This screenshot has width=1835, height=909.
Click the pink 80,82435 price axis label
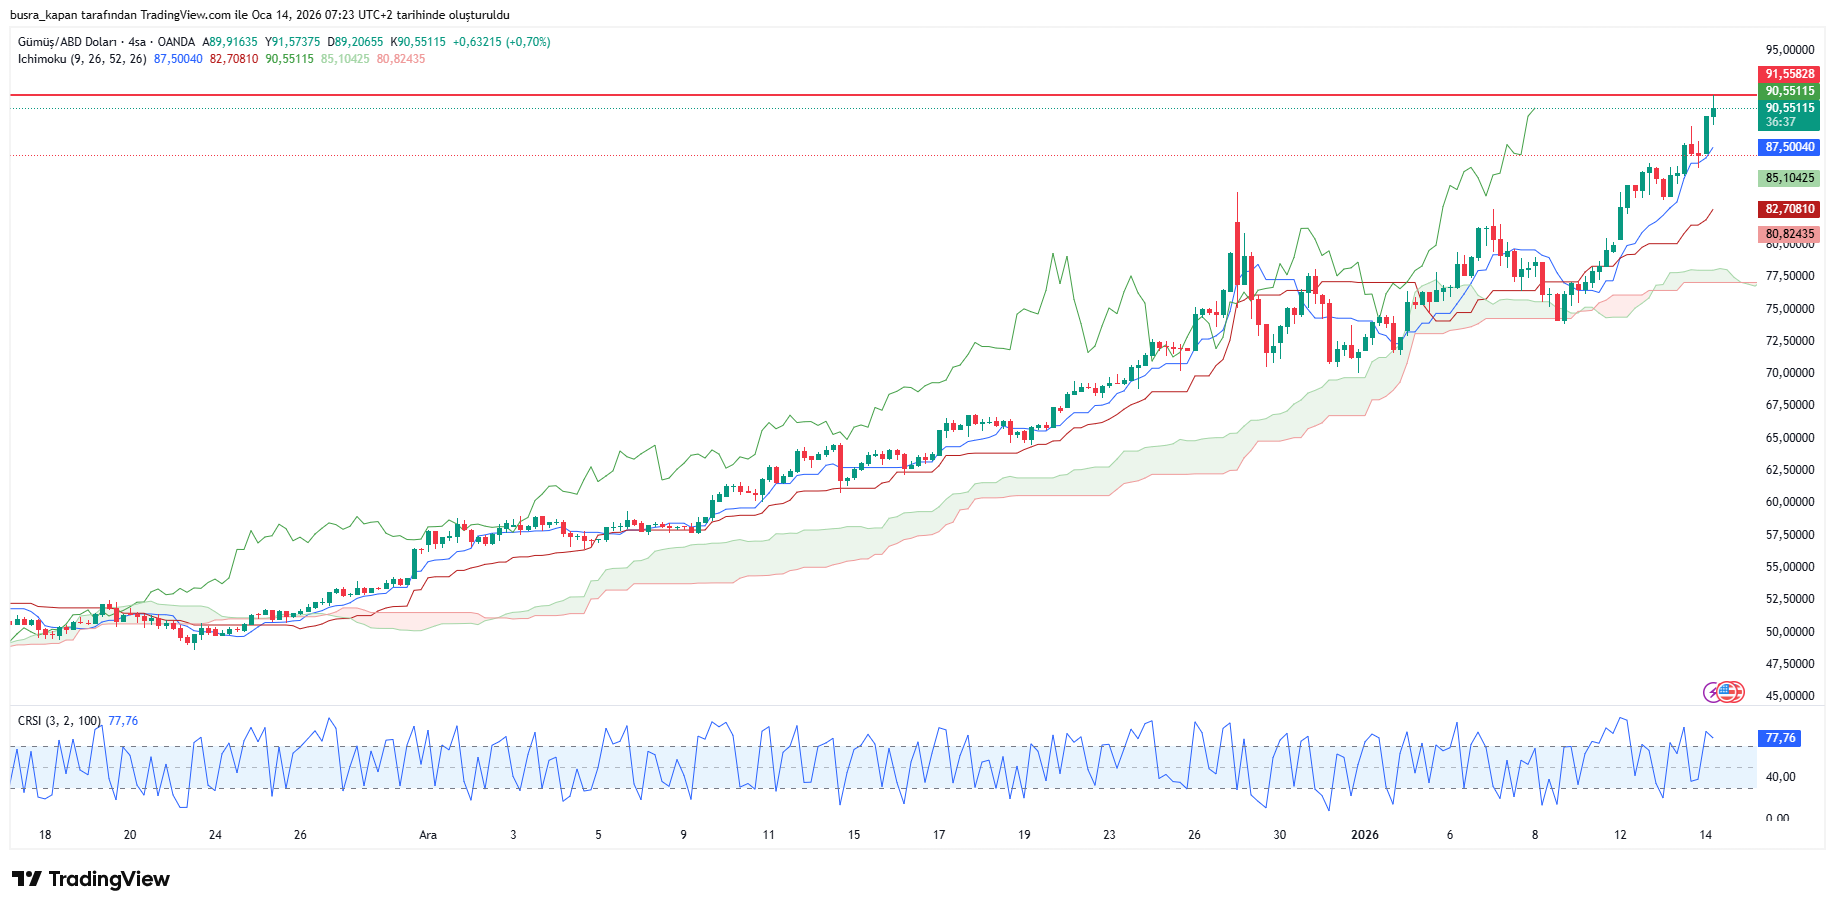click(x=1789, y=234)
